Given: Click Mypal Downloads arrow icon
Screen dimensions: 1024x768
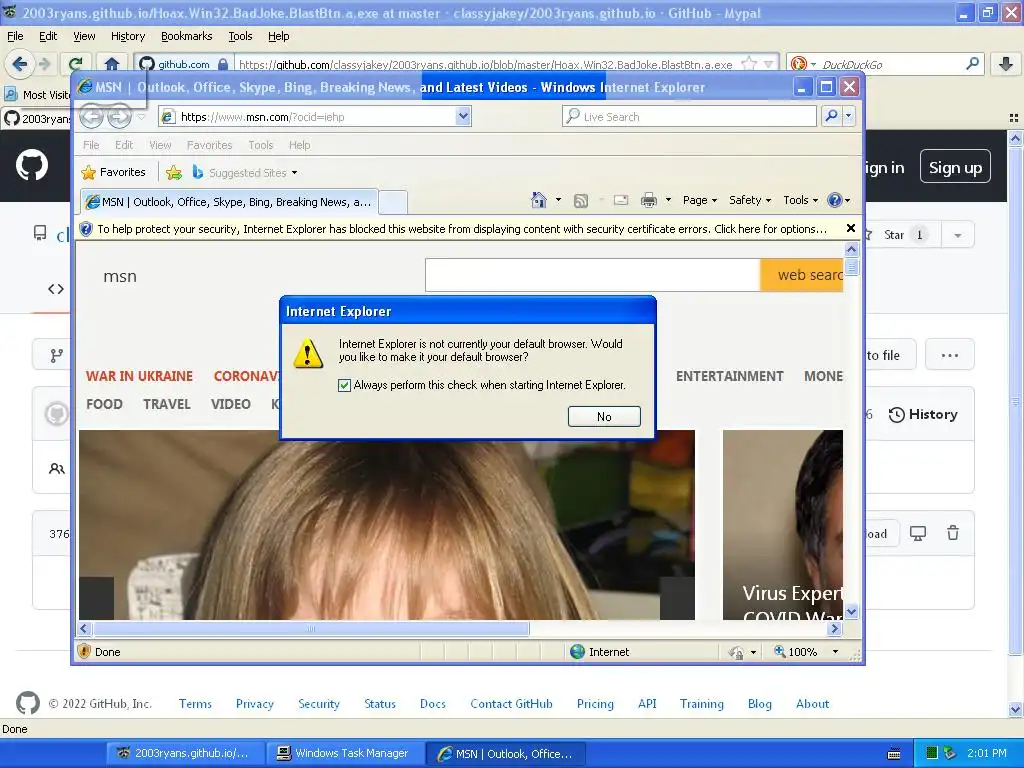Looking at the screenshot, I should tap(1006, 63).
